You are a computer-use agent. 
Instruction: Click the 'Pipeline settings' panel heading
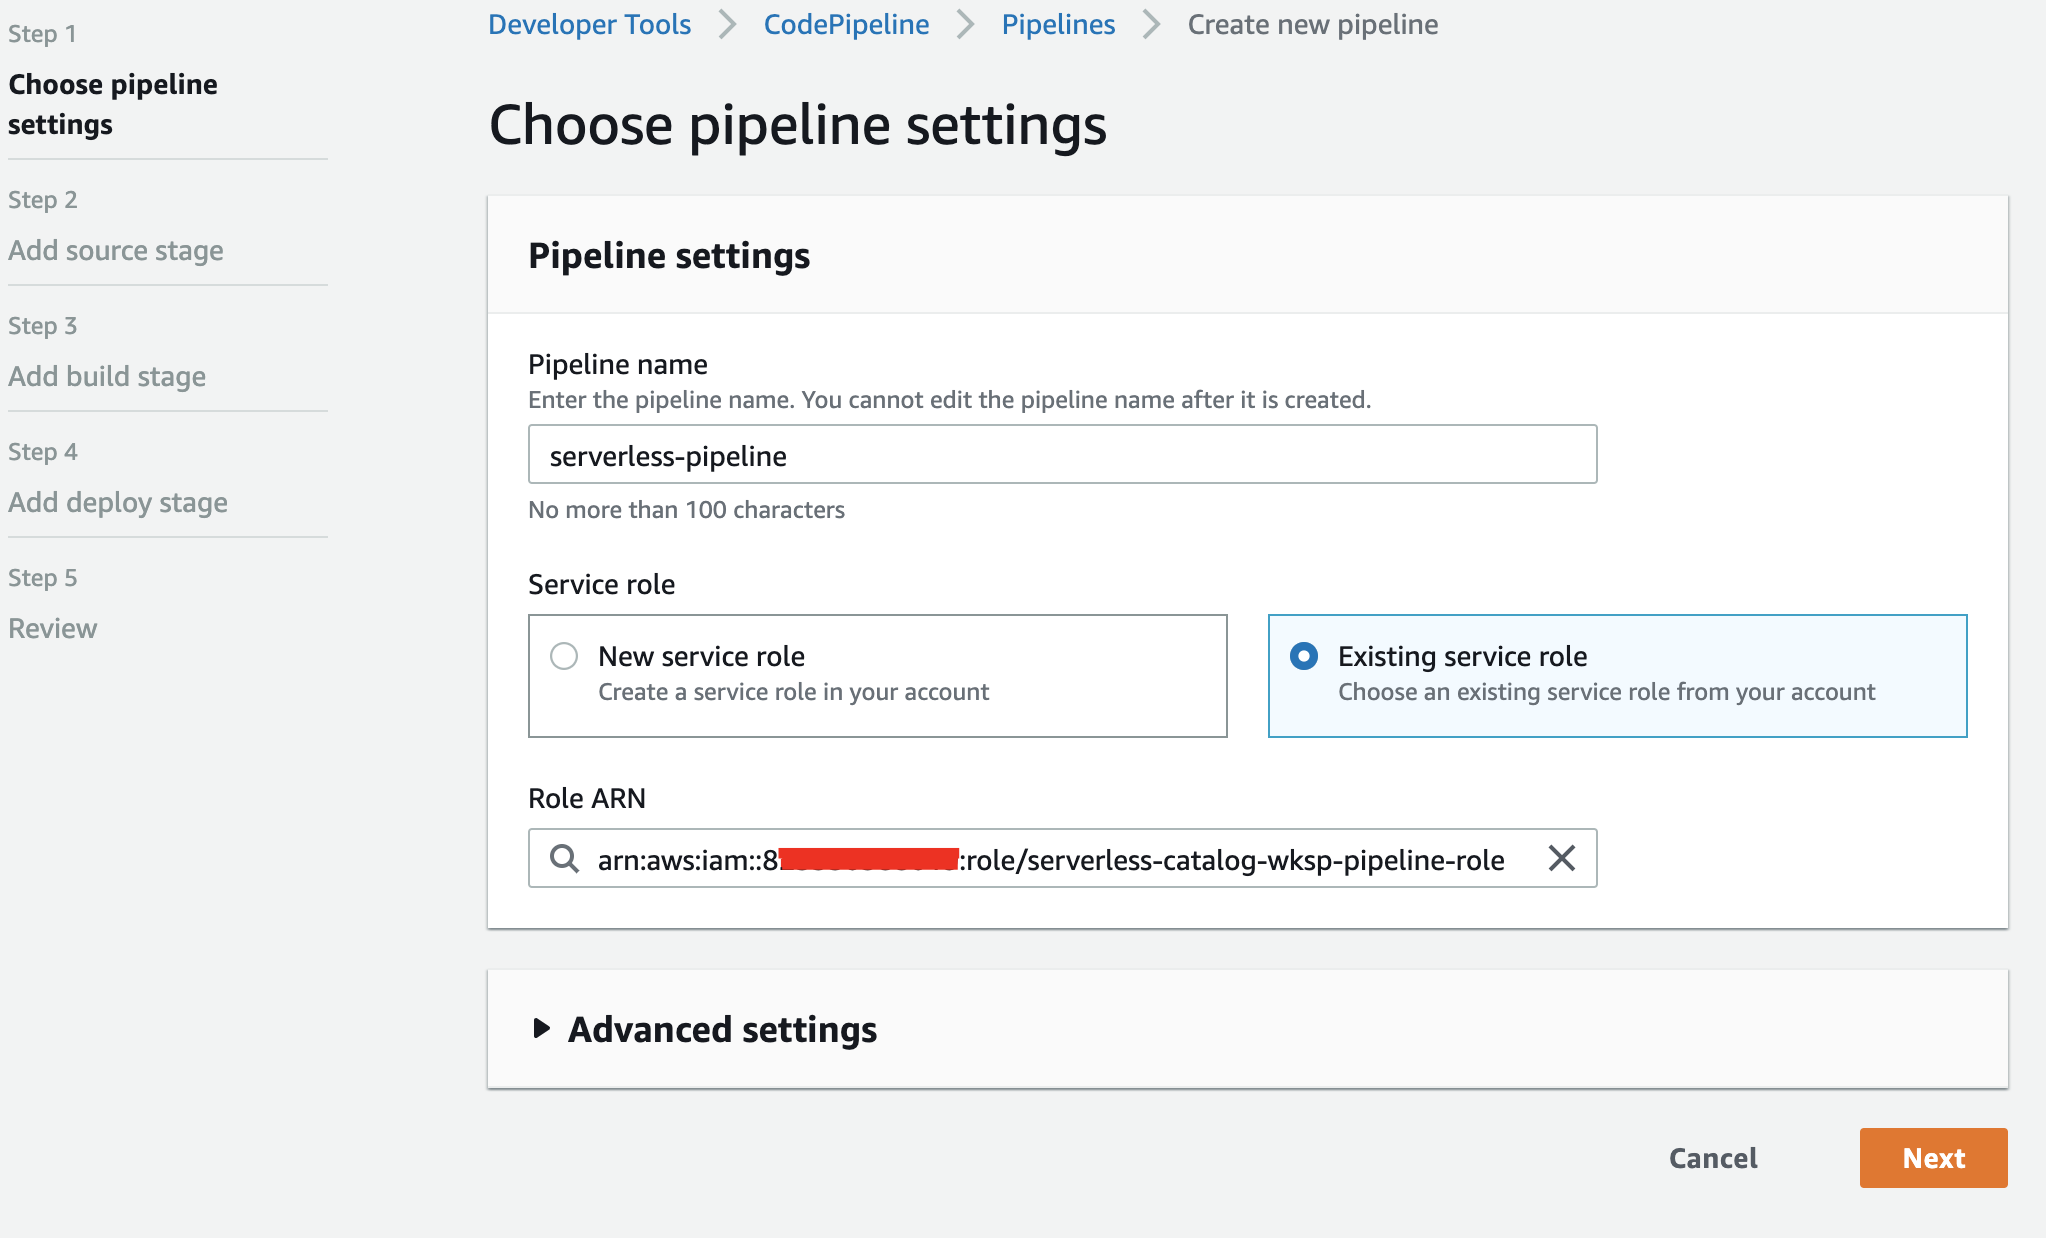click(669, 255)
